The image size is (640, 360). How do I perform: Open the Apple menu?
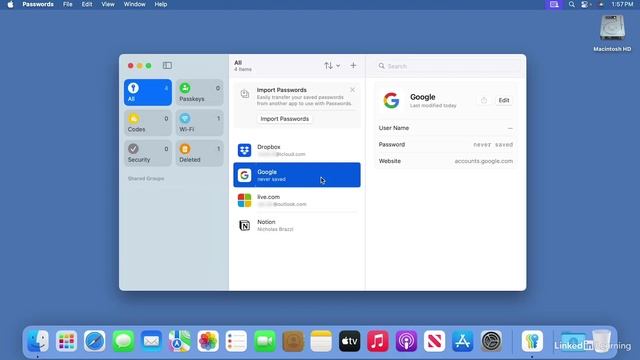tap(11, 4)
